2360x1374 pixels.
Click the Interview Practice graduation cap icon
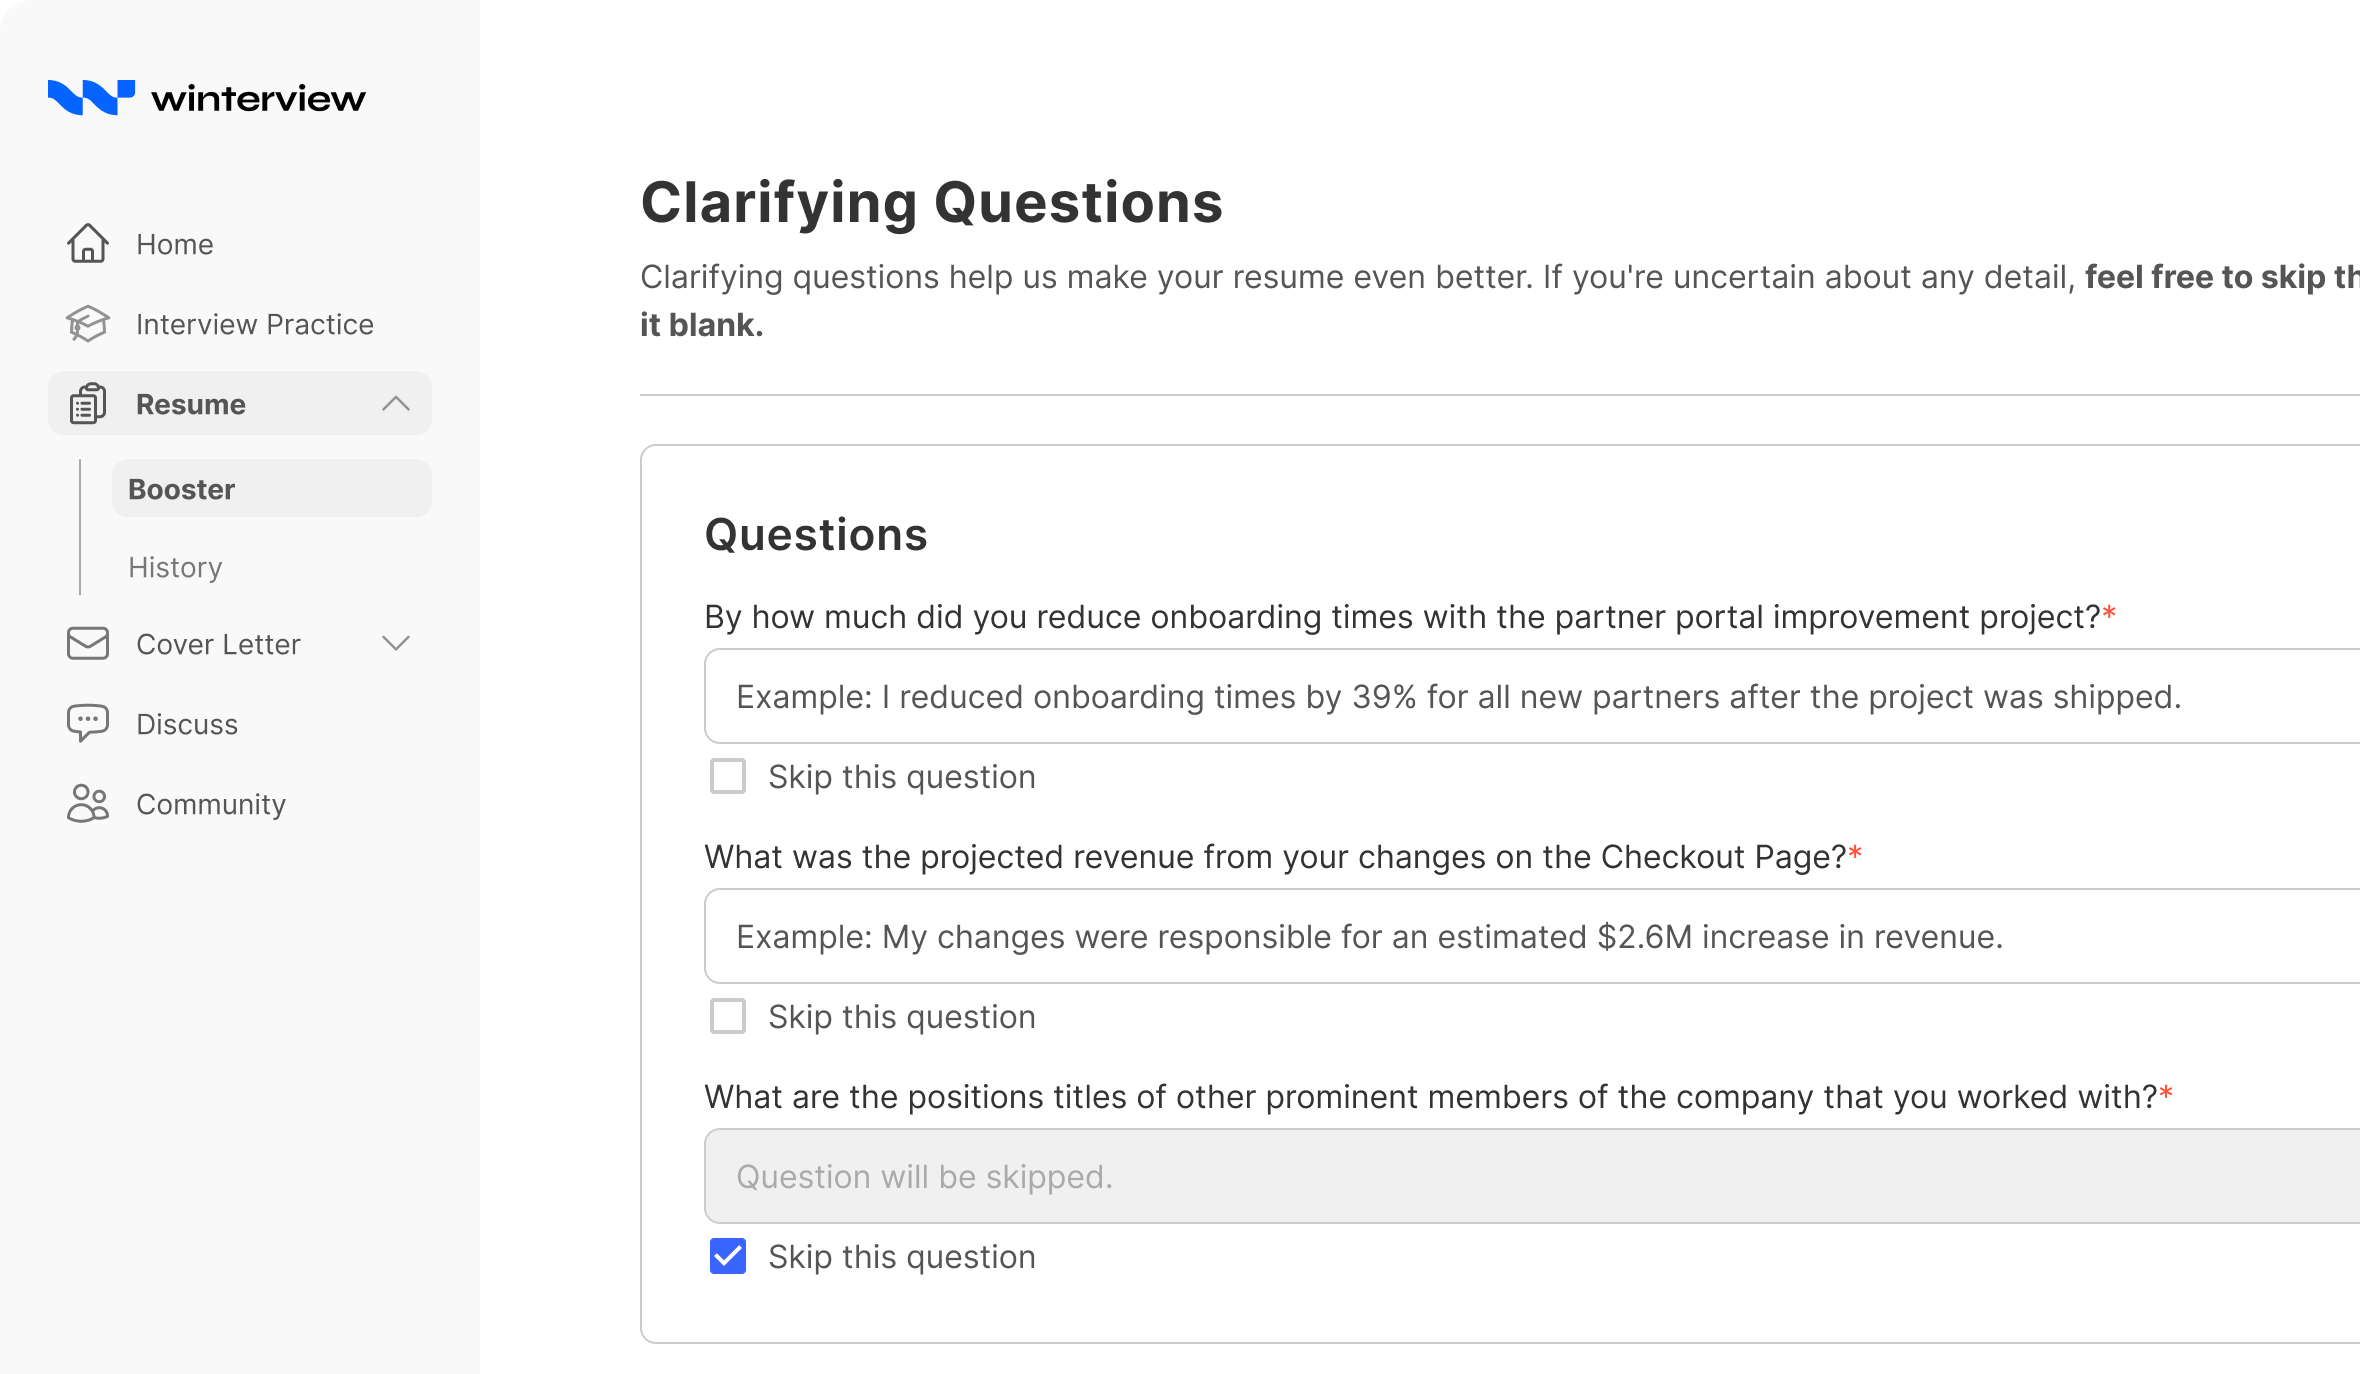[x=88, y=324]
